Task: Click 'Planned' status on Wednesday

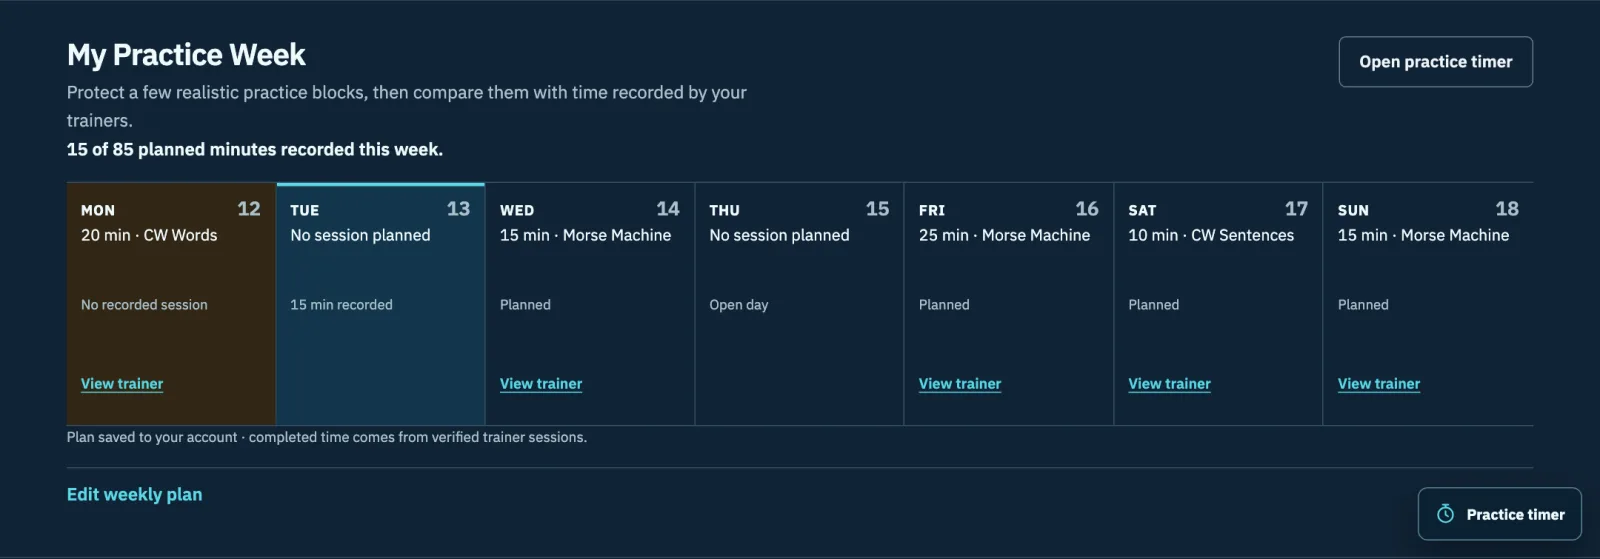Action: 525,305
